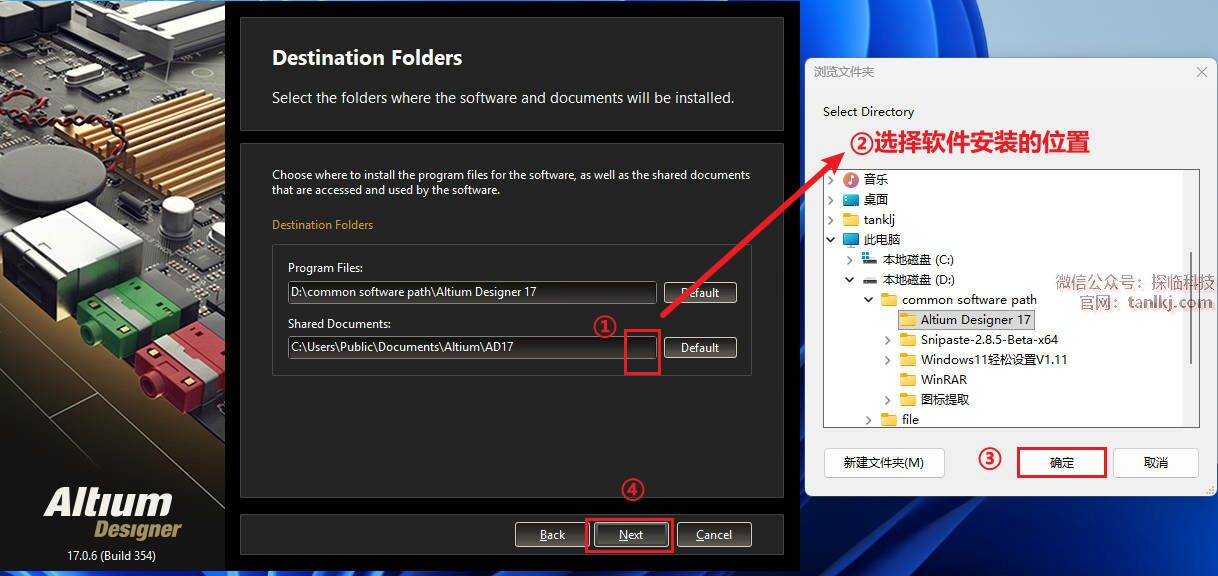1218x576 pixels.
Task: Create a folder with 新建文件夹(M)
Action: [x=883, y=462]
